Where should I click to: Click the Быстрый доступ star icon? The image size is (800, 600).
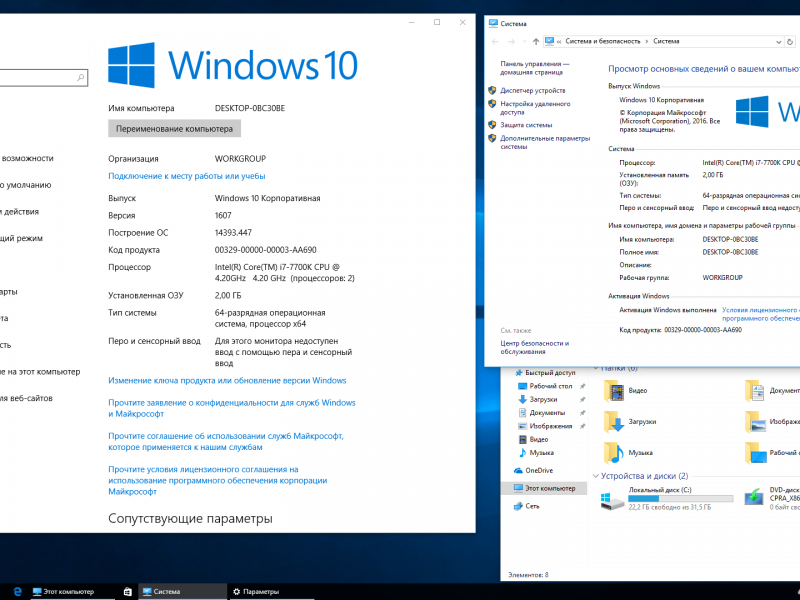pos(519,373)
